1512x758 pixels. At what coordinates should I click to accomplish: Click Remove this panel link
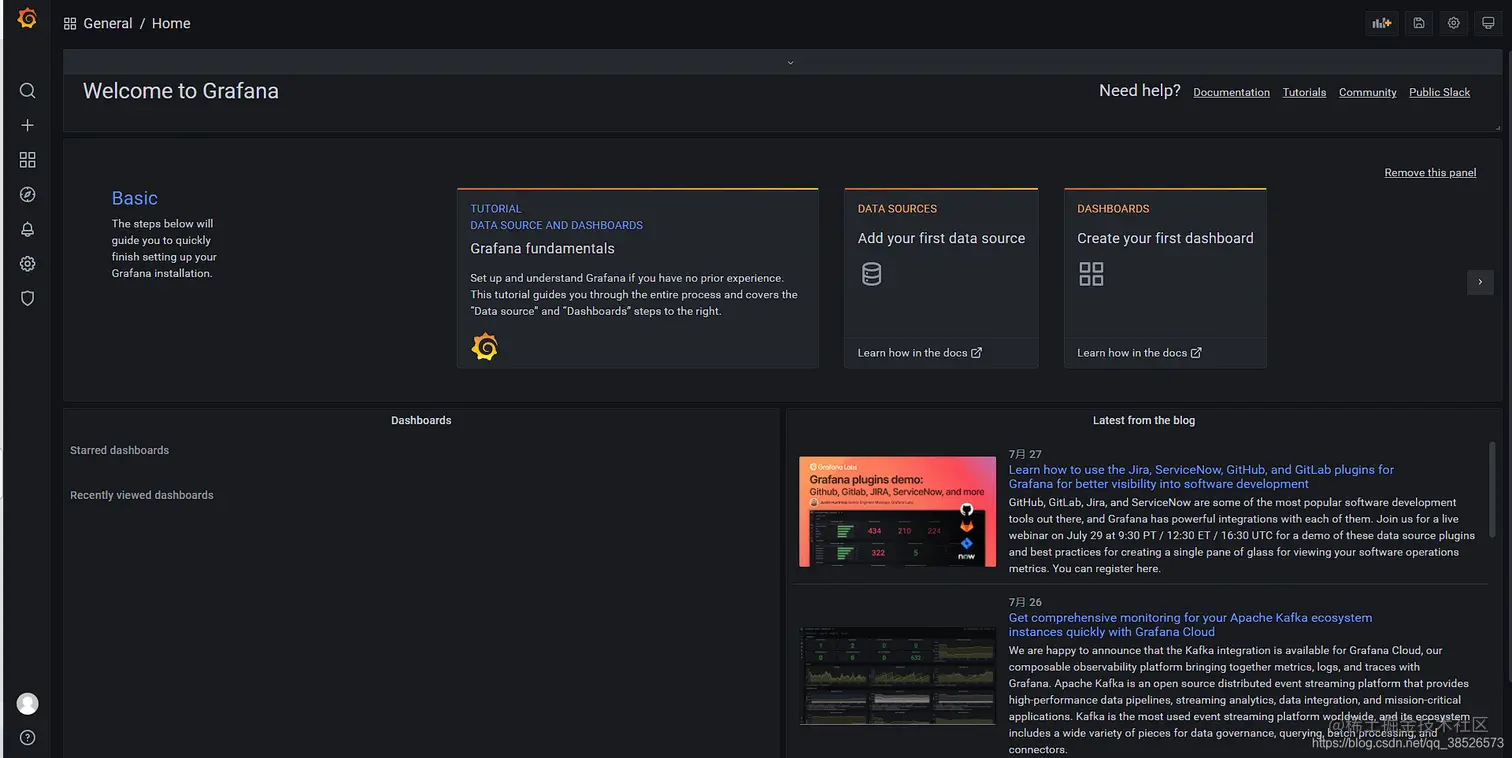(1430, 173)
